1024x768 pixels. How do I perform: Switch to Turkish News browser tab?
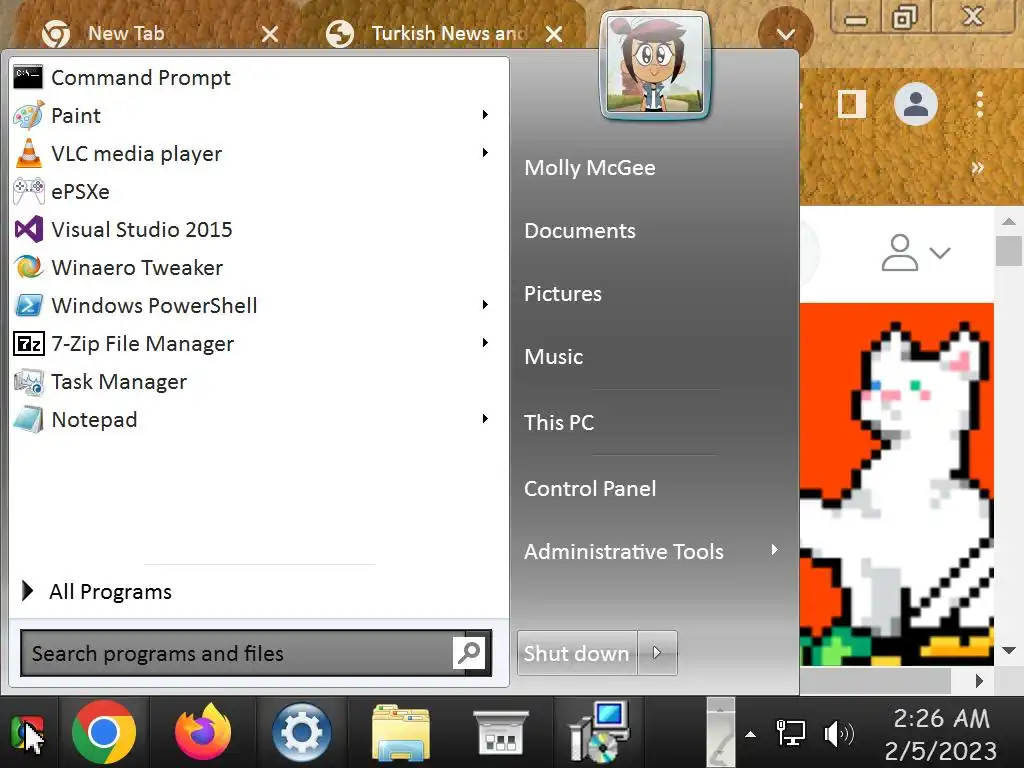tap(449, 33)
